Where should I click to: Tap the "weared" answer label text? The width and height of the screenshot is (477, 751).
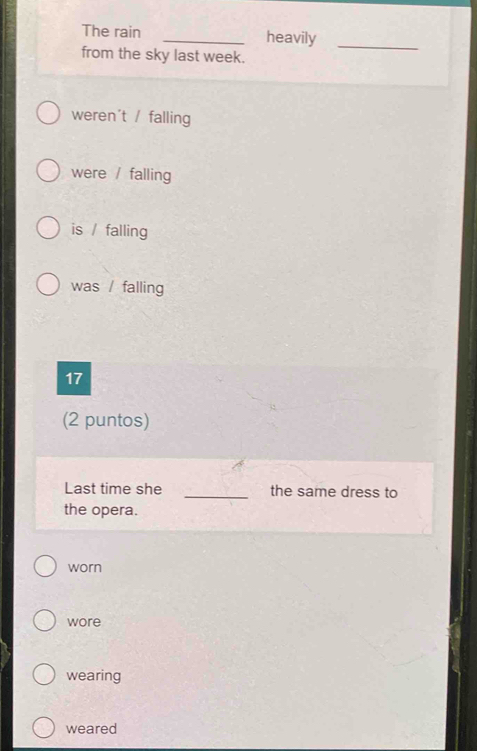pyautogui.click(x=91, y=728)
